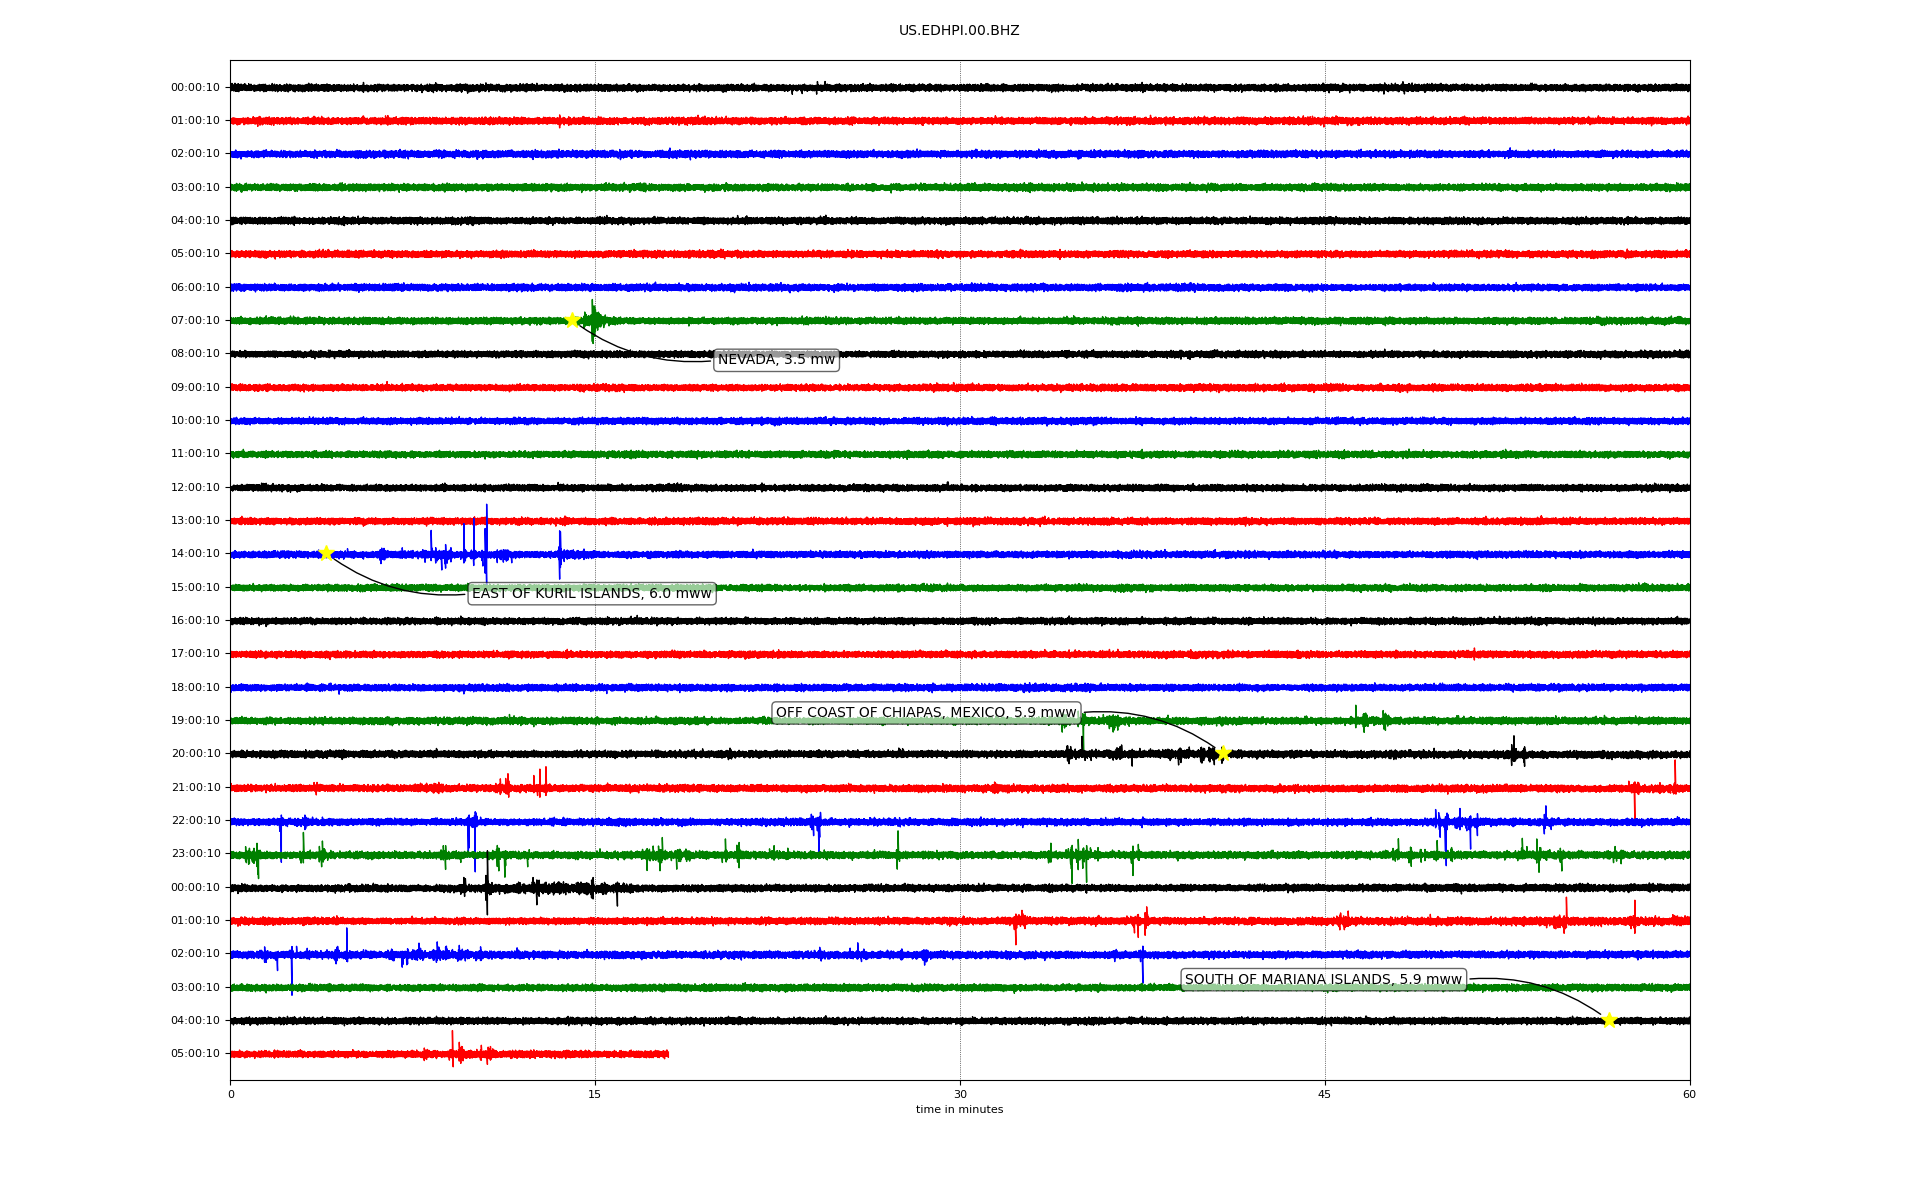Click the 15:00:10 time label

coord(195,588)
